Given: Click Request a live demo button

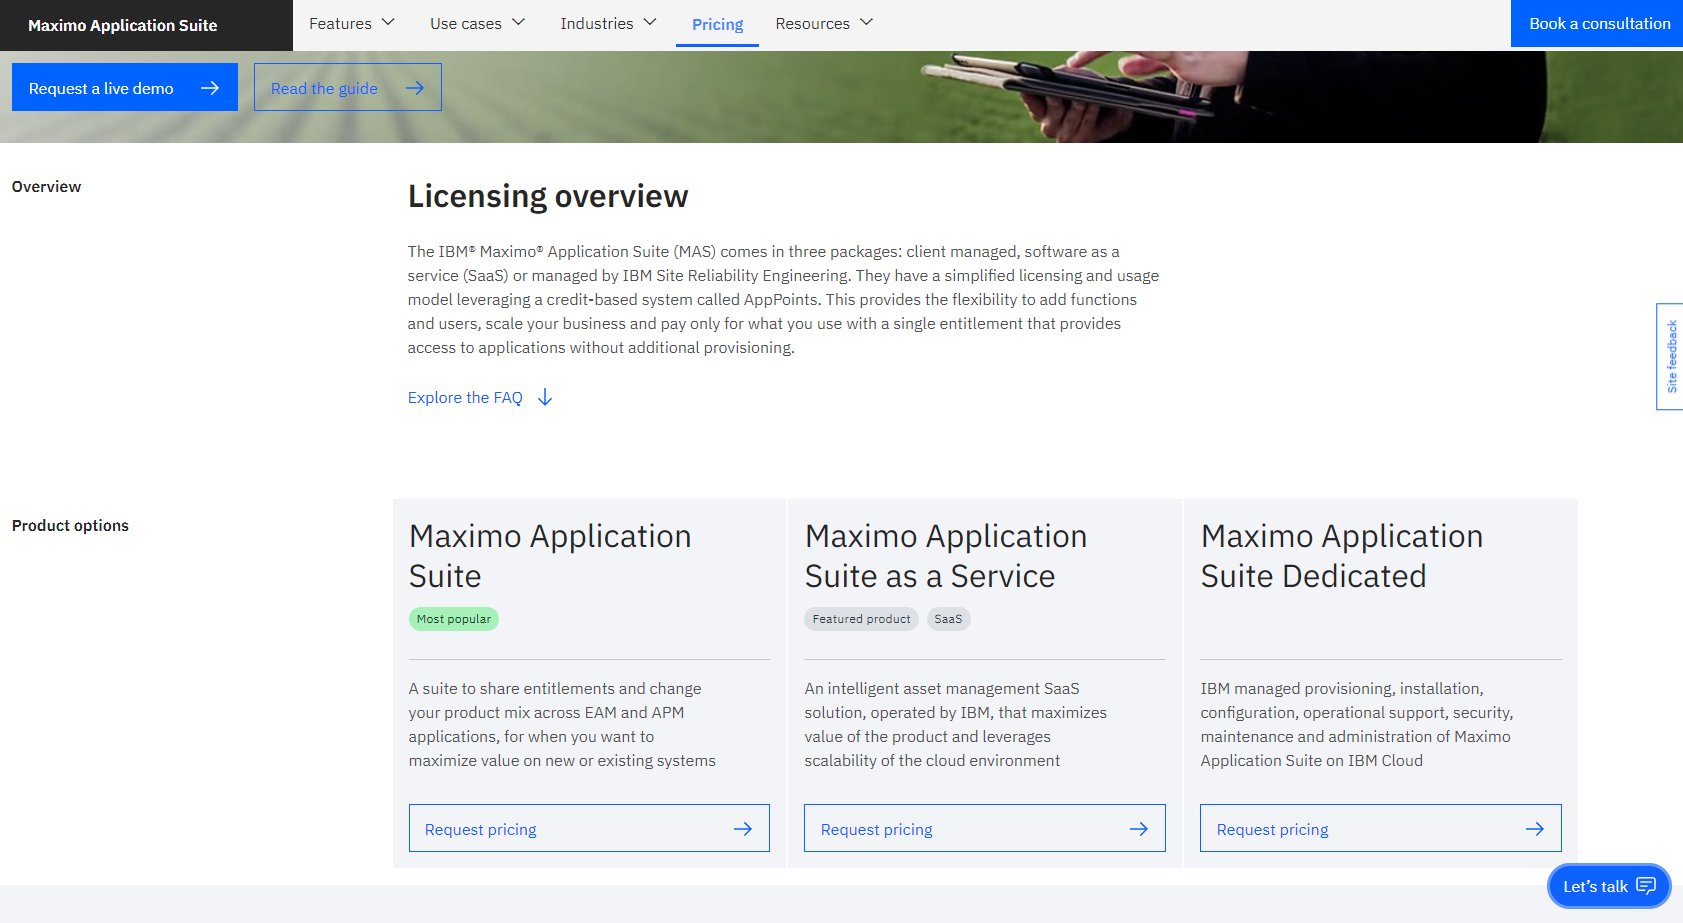Looking at the screenshot, I should 125,87.
